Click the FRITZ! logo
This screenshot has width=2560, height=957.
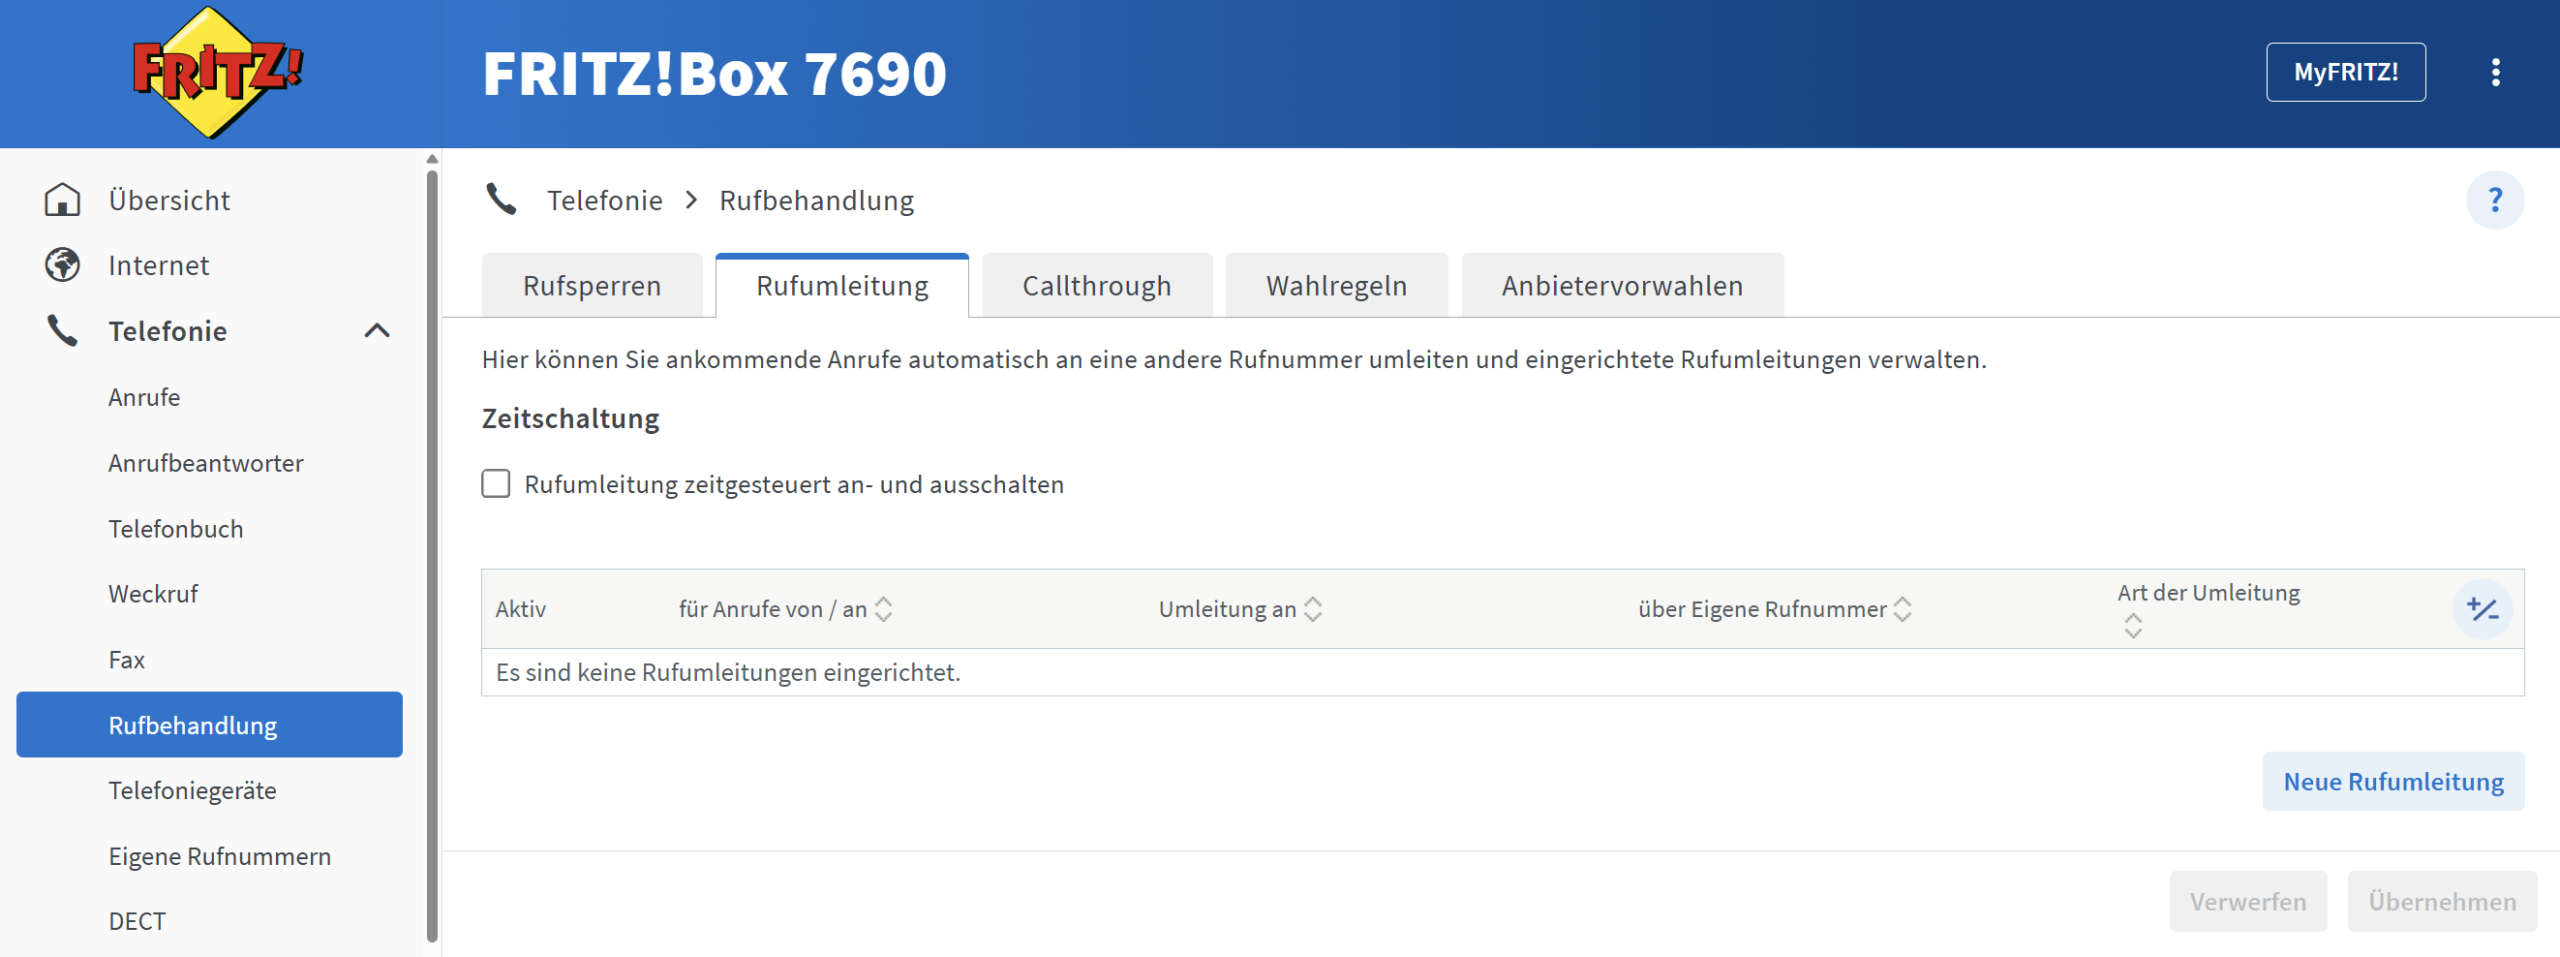tap(217, 73)
